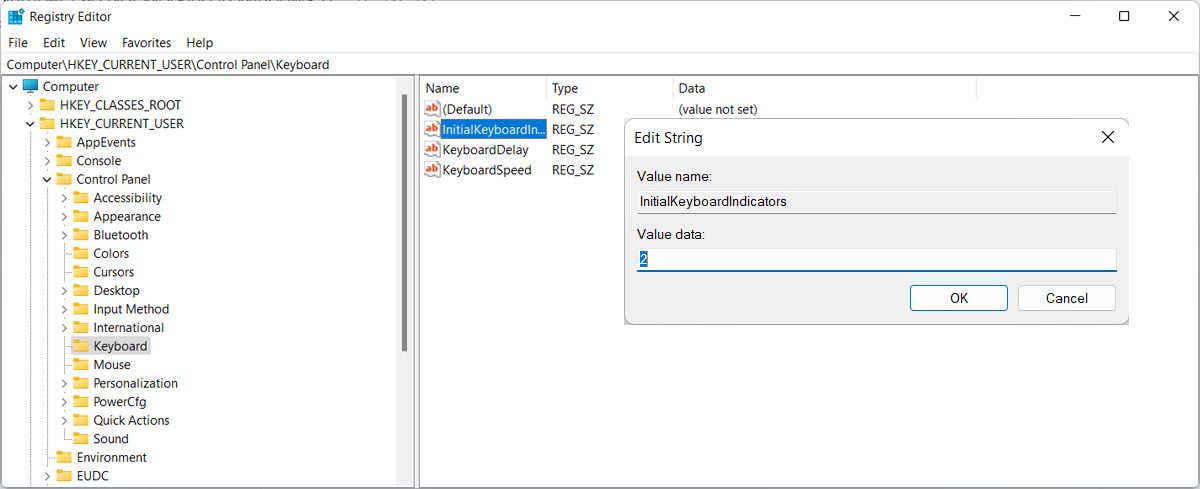Click the KeyboardSpeed string value icon
This screenshot has width=1200, height=489.
tap(432, 170)
